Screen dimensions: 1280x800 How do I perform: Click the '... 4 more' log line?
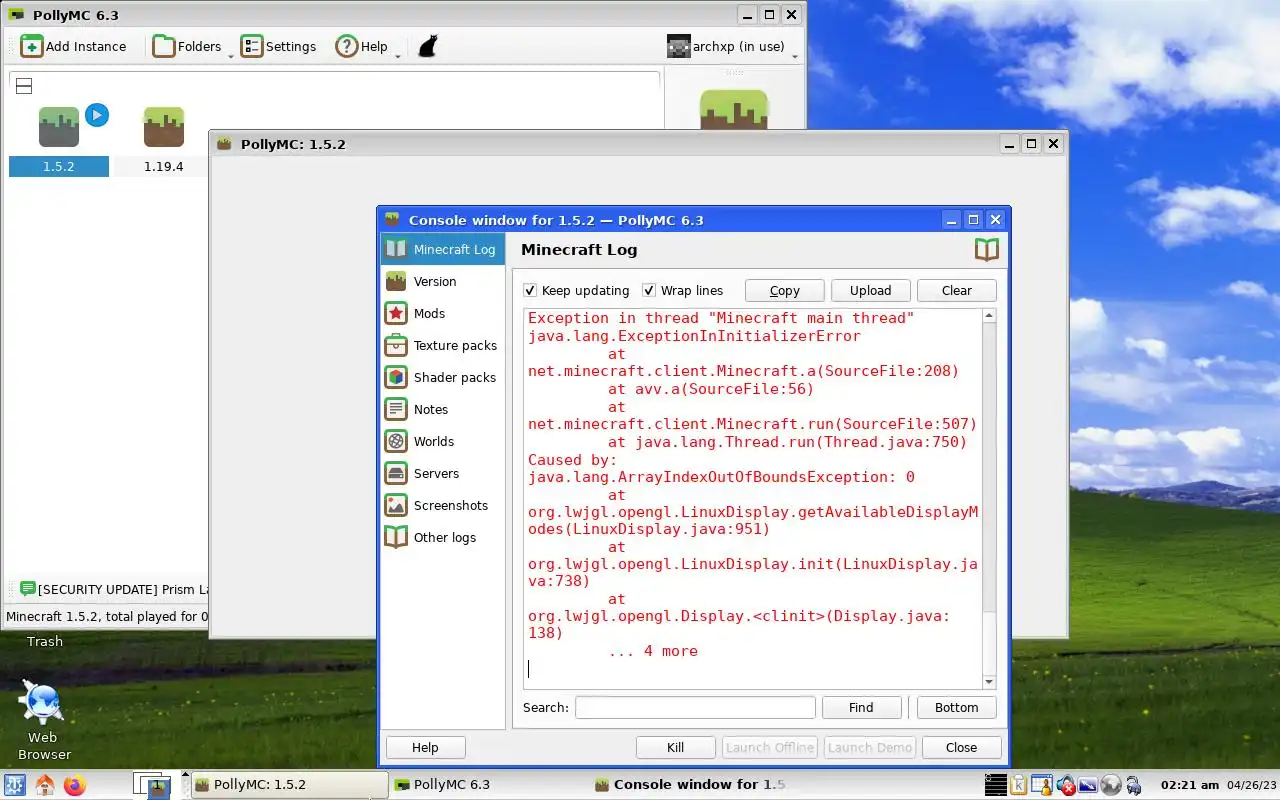[653, 651]
